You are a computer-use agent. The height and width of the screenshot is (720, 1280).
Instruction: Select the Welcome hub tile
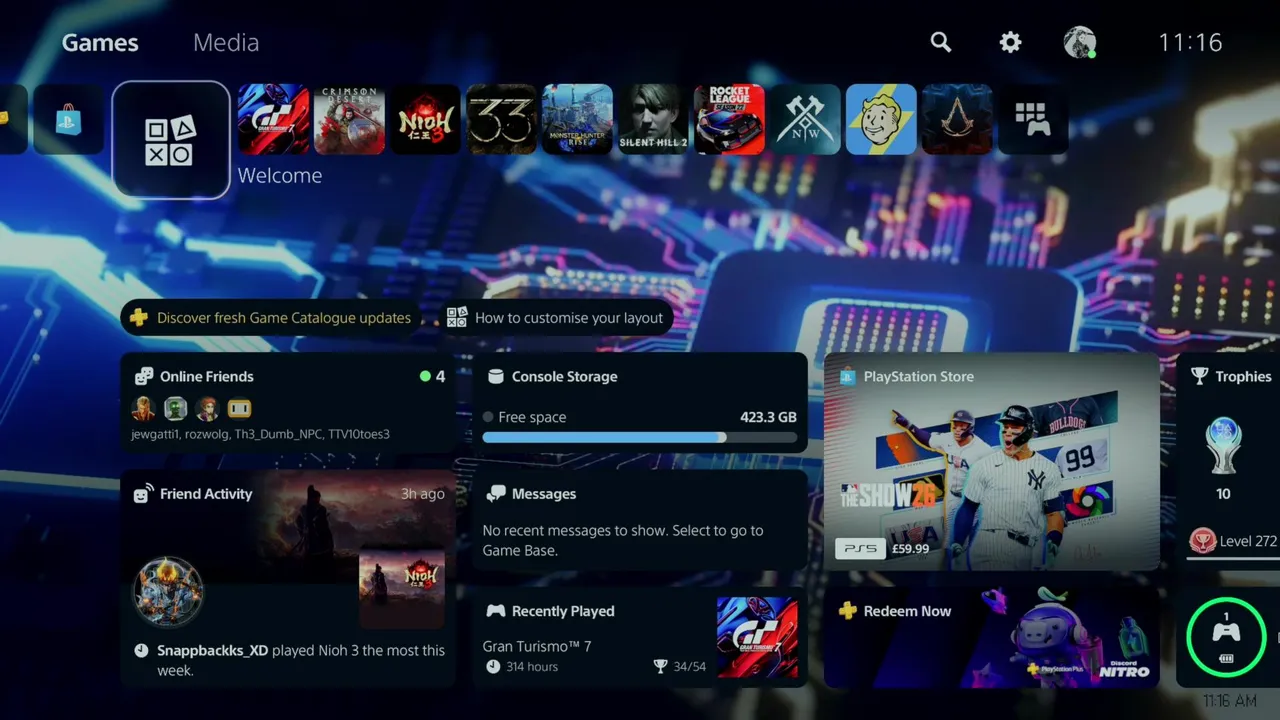[x=171, y=140]
